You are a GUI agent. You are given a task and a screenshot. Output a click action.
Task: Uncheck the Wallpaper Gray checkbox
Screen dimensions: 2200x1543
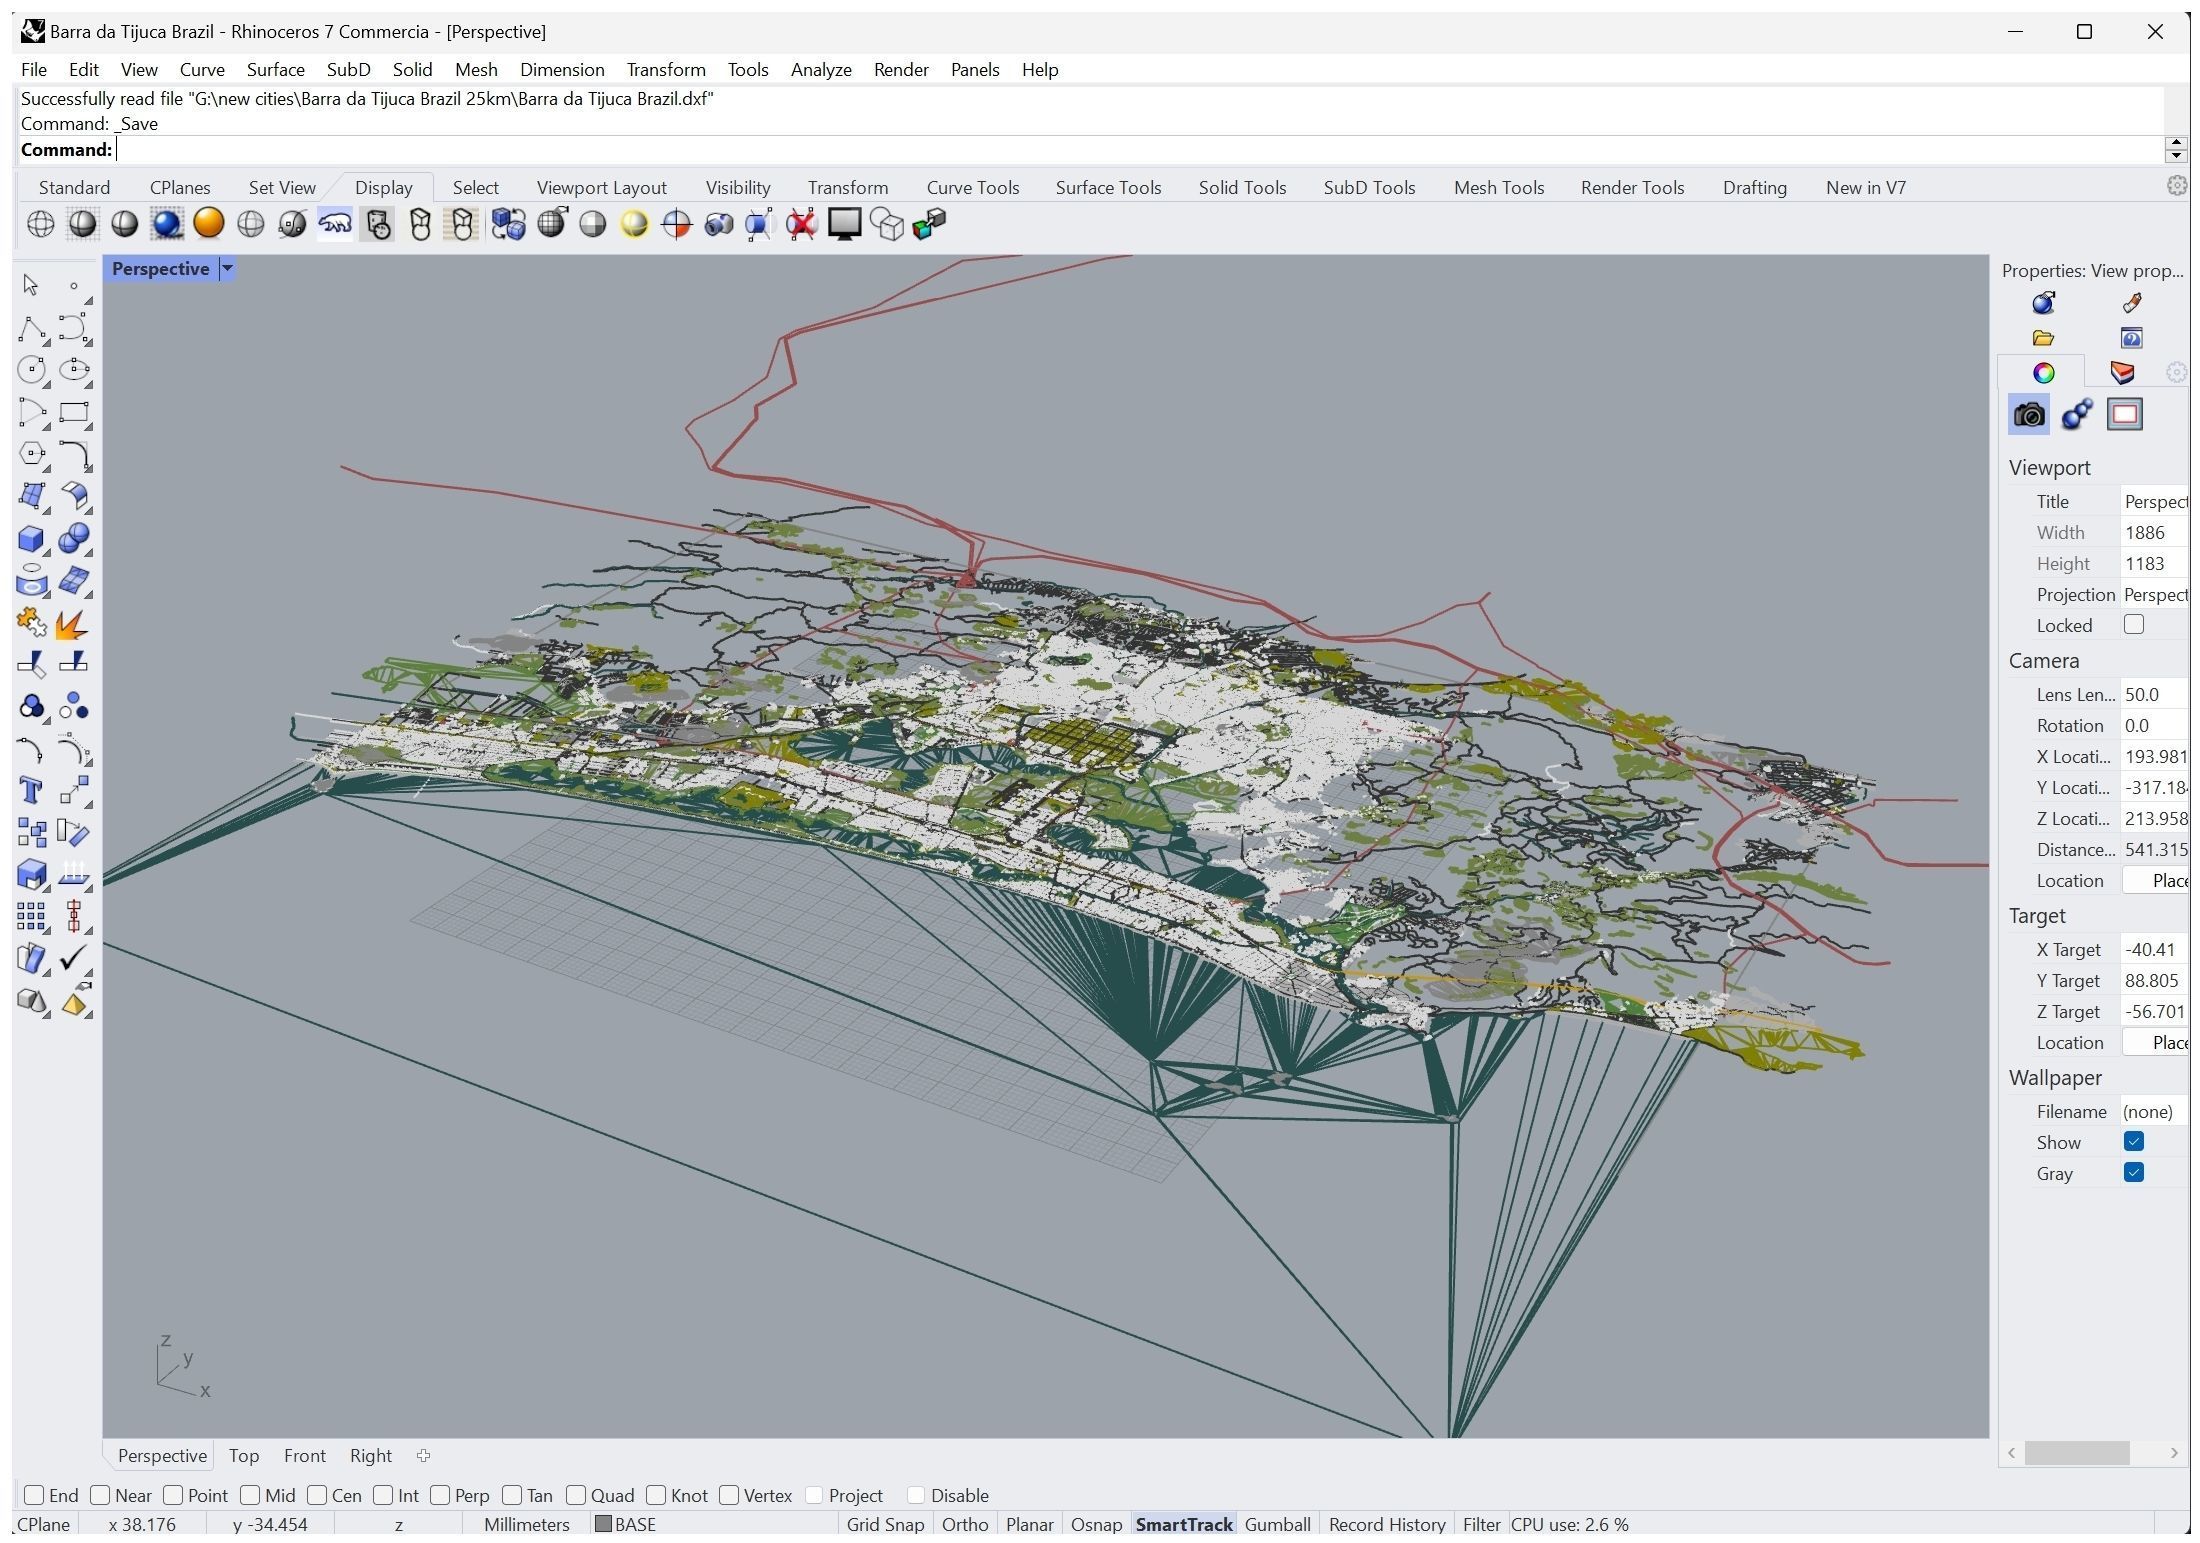pos(2134,1172)
